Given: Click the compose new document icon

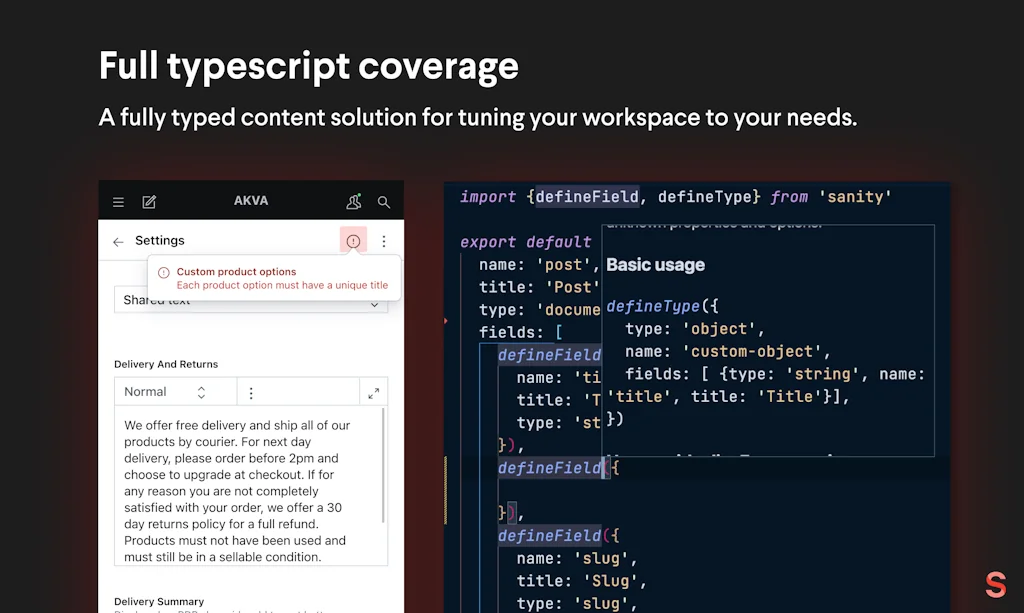Looking at the screenshot, I should [x=148, y=202].
